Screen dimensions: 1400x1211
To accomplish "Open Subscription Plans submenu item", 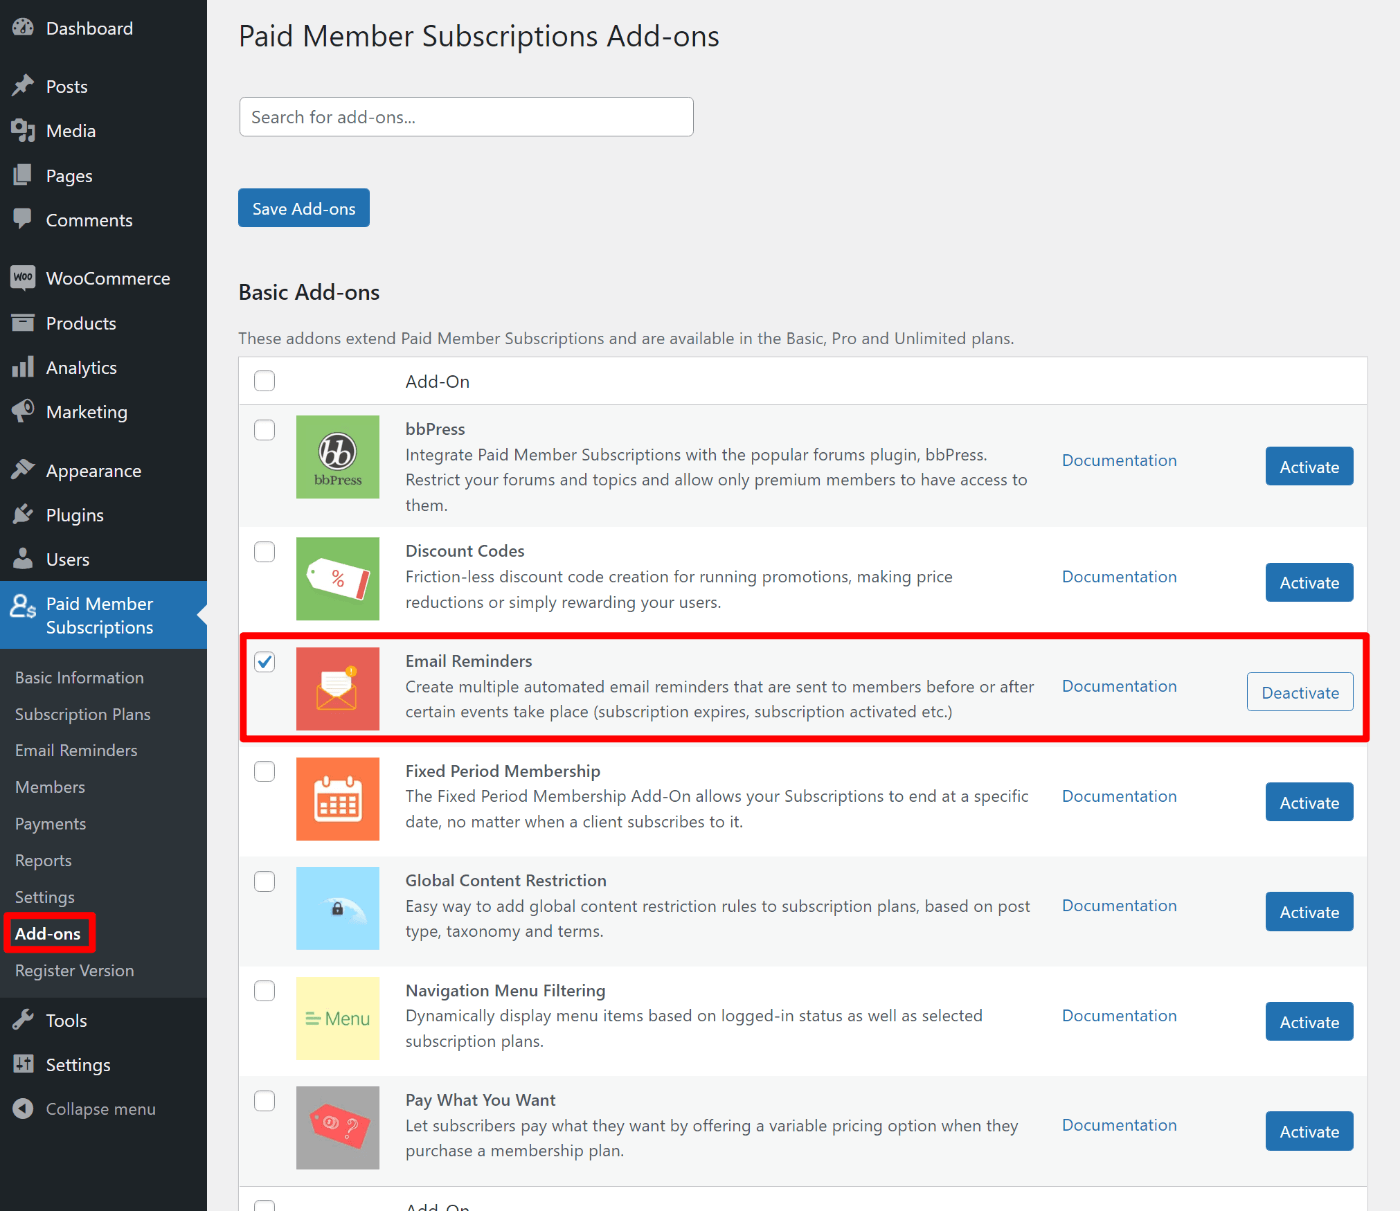I will click(x=83, y=714).
